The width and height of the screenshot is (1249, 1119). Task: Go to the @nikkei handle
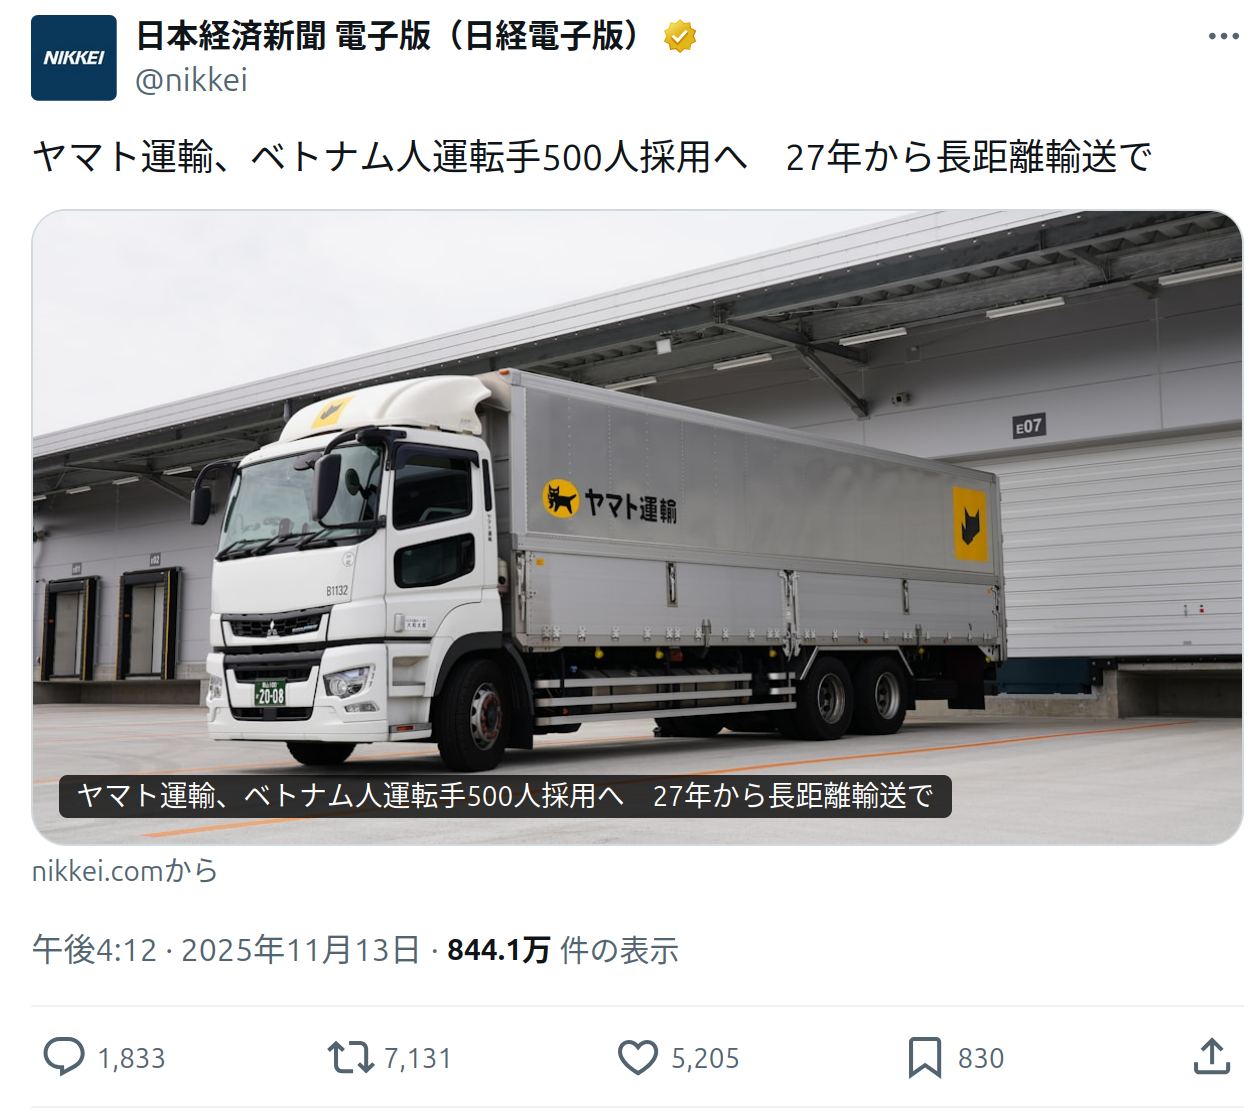tap(191, 80)
